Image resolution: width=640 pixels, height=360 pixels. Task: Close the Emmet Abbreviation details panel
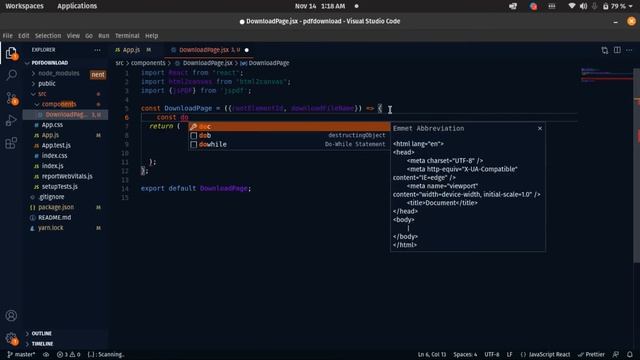coord(540,128)
